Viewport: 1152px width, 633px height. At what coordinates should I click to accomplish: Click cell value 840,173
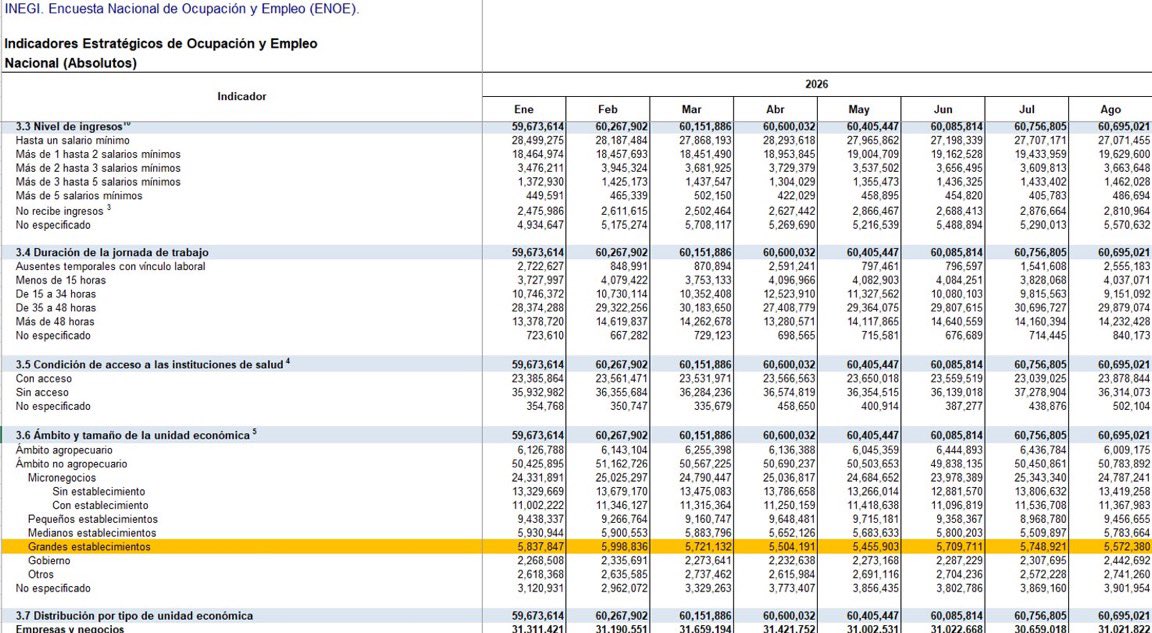coord(1130,336)
